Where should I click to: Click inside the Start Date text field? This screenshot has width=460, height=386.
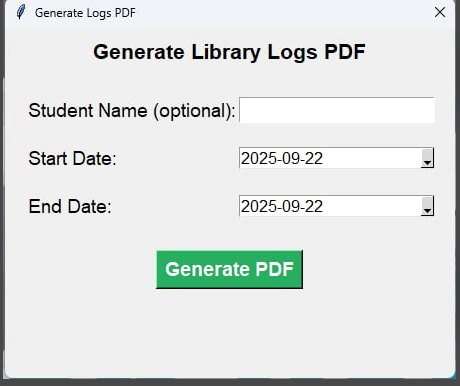tap(330, 158)
